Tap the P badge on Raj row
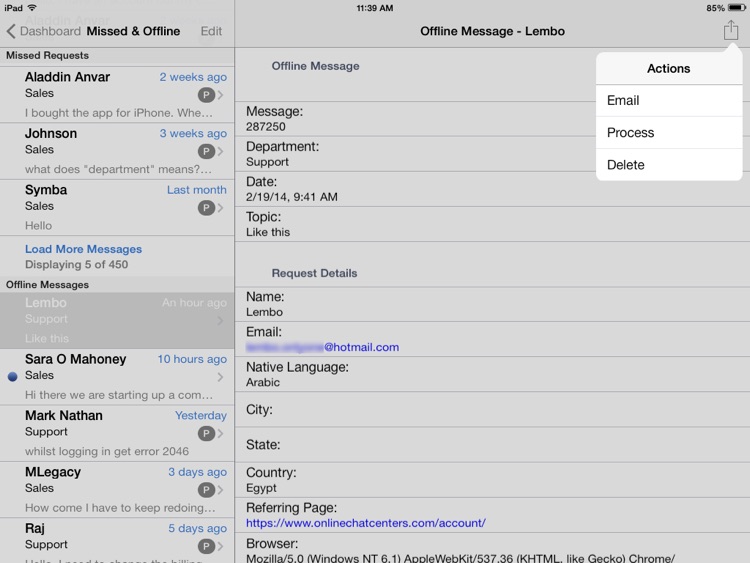 pyautogui.click(x=206, y=547)
